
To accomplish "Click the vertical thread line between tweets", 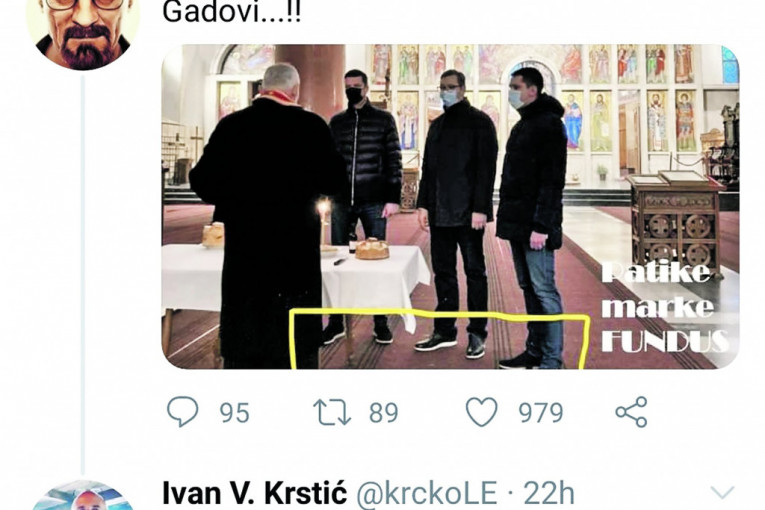I will tap(83, 275).
